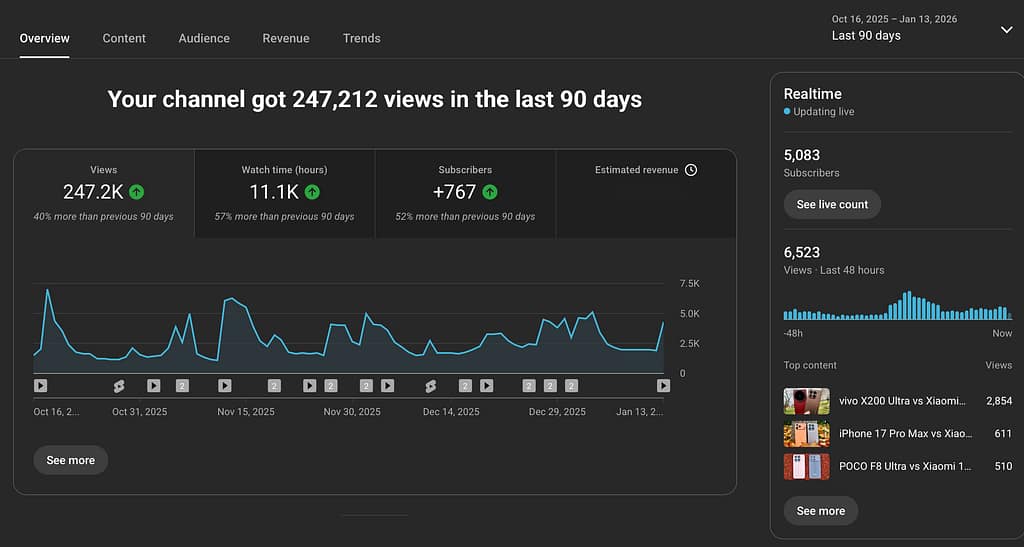This screenshot has height=547, width=1024.
Task: Click See more below the views chart
Action: 70,460
